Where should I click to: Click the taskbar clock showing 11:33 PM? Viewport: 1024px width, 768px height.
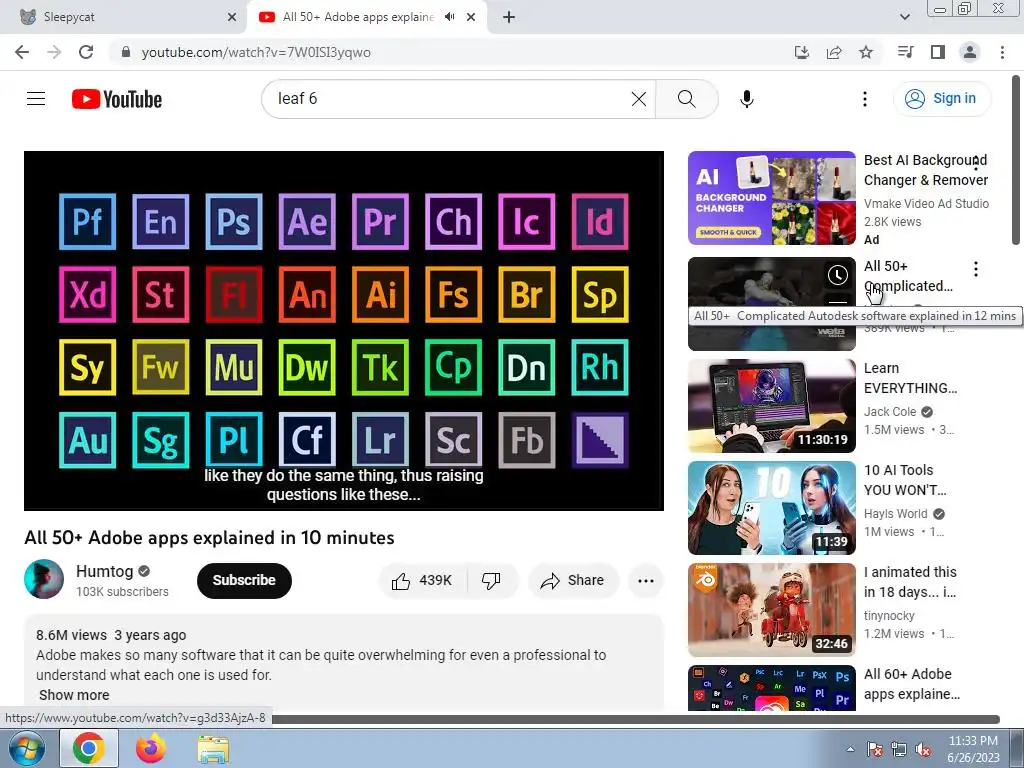tap(973, 749)
